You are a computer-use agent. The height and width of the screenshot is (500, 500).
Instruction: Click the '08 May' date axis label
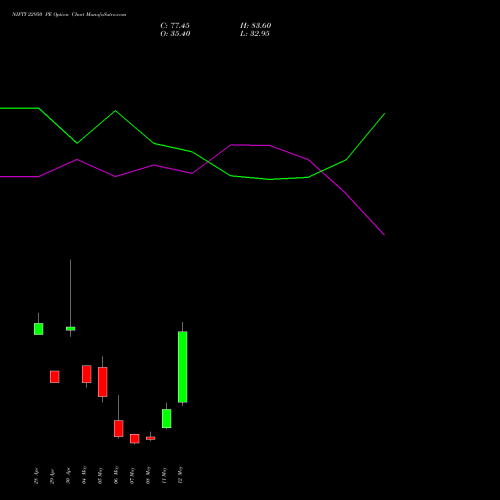coord(148,475)
